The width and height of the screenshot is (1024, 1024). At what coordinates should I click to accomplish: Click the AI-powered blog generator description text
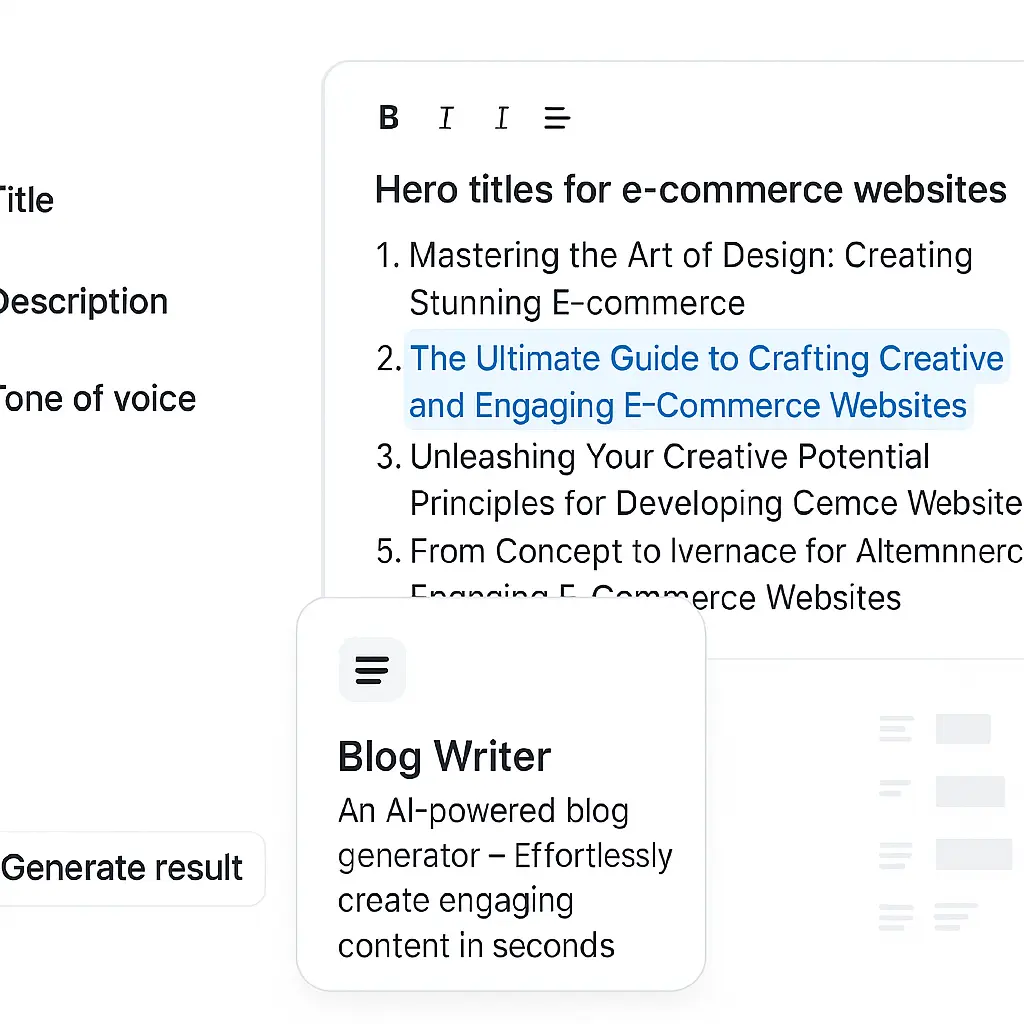[504, 877]
